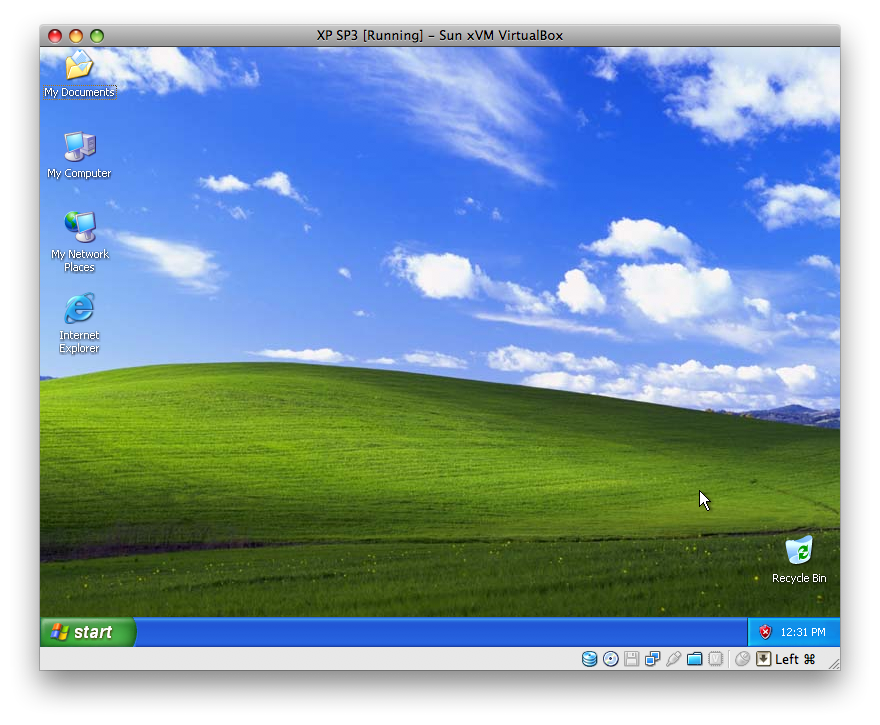Click the VirtualBox virtualization (V chip) status icon
This screenshot has height=725, width=880.
click(716, 659)
